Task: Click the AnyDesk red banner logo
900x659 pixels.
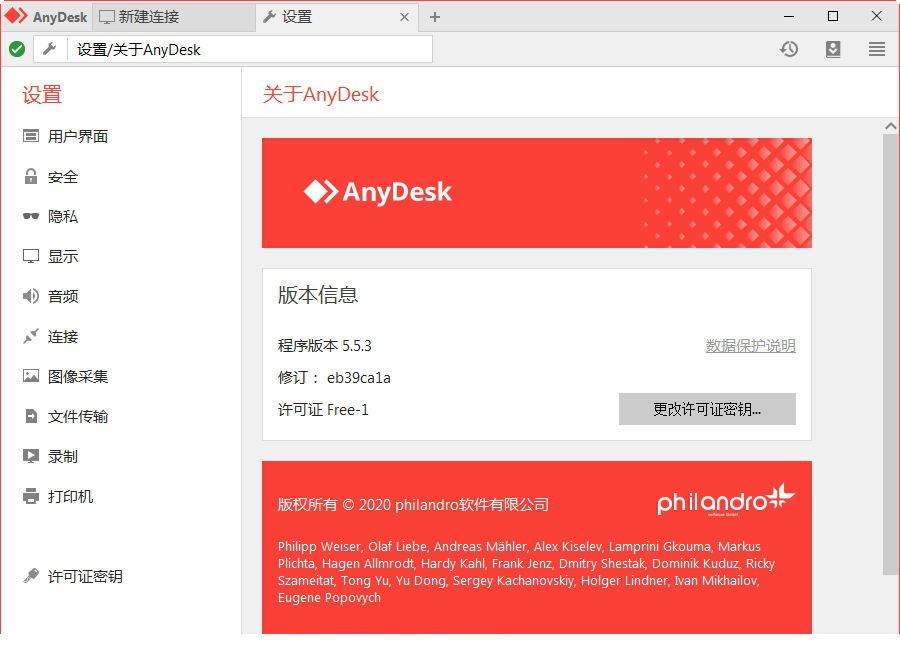Action: (378, 192)
